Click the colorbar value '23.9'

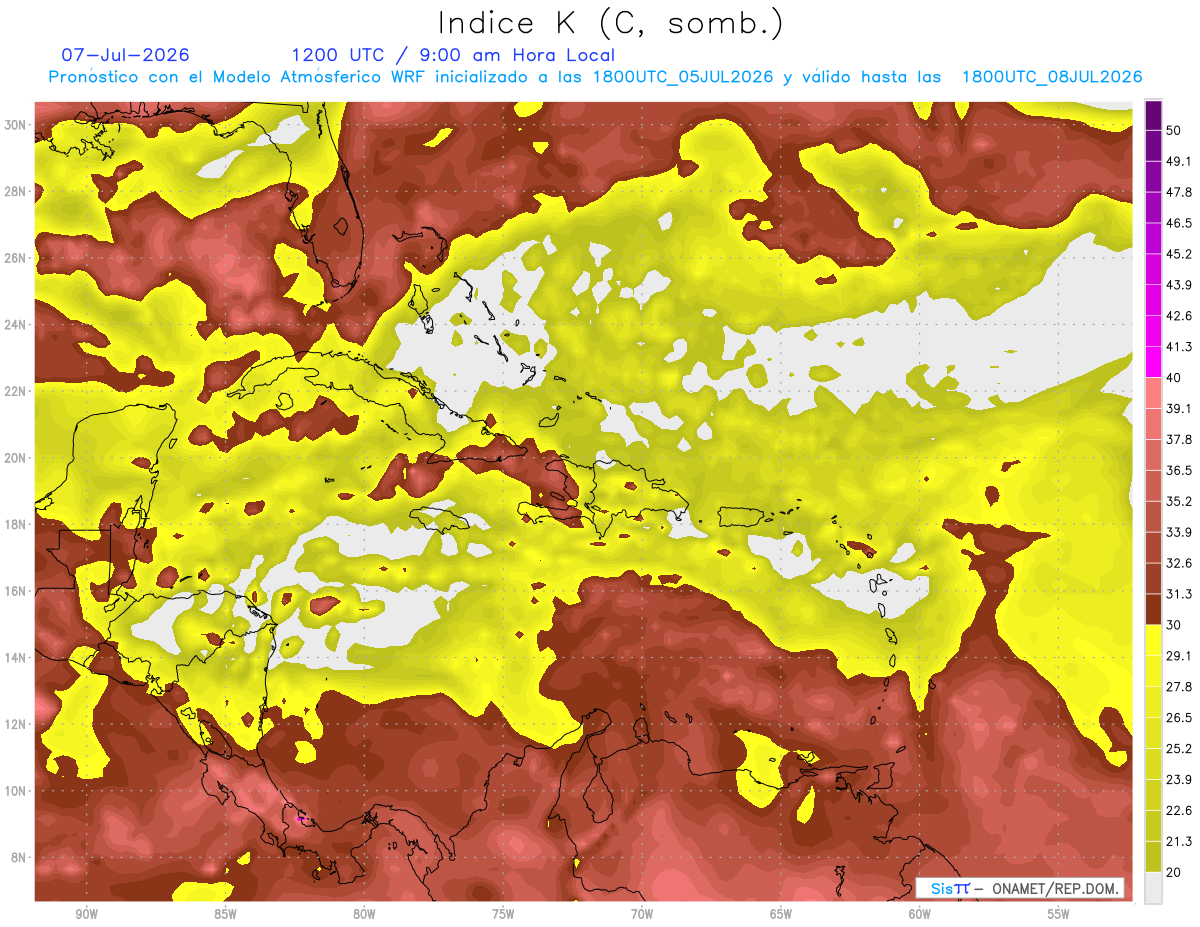coord(1179,779)
